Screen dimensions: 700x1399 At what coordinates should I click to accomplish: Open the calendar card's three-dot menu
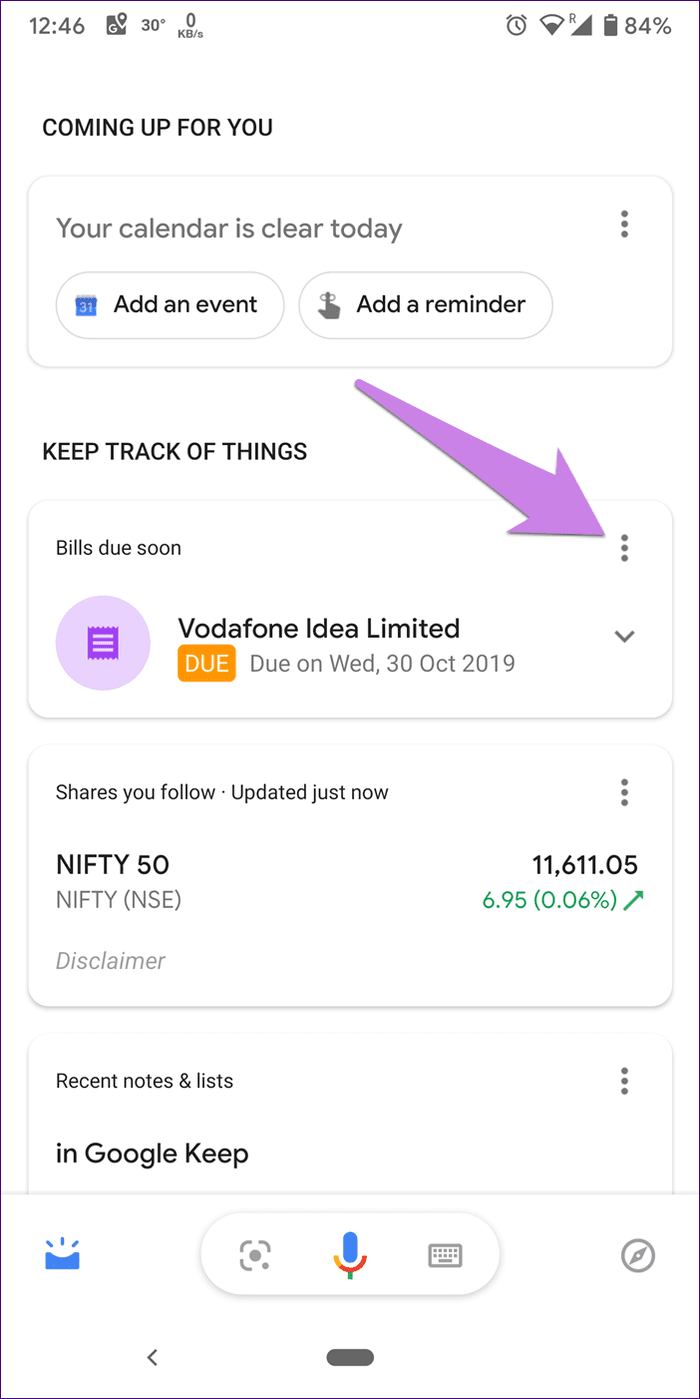[x=625, y=224]
